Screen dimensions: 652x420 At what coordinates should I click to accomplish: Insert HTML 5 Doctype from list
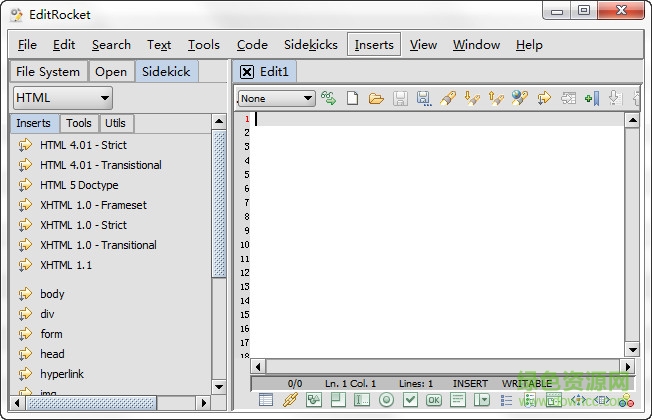coord(79,185)
